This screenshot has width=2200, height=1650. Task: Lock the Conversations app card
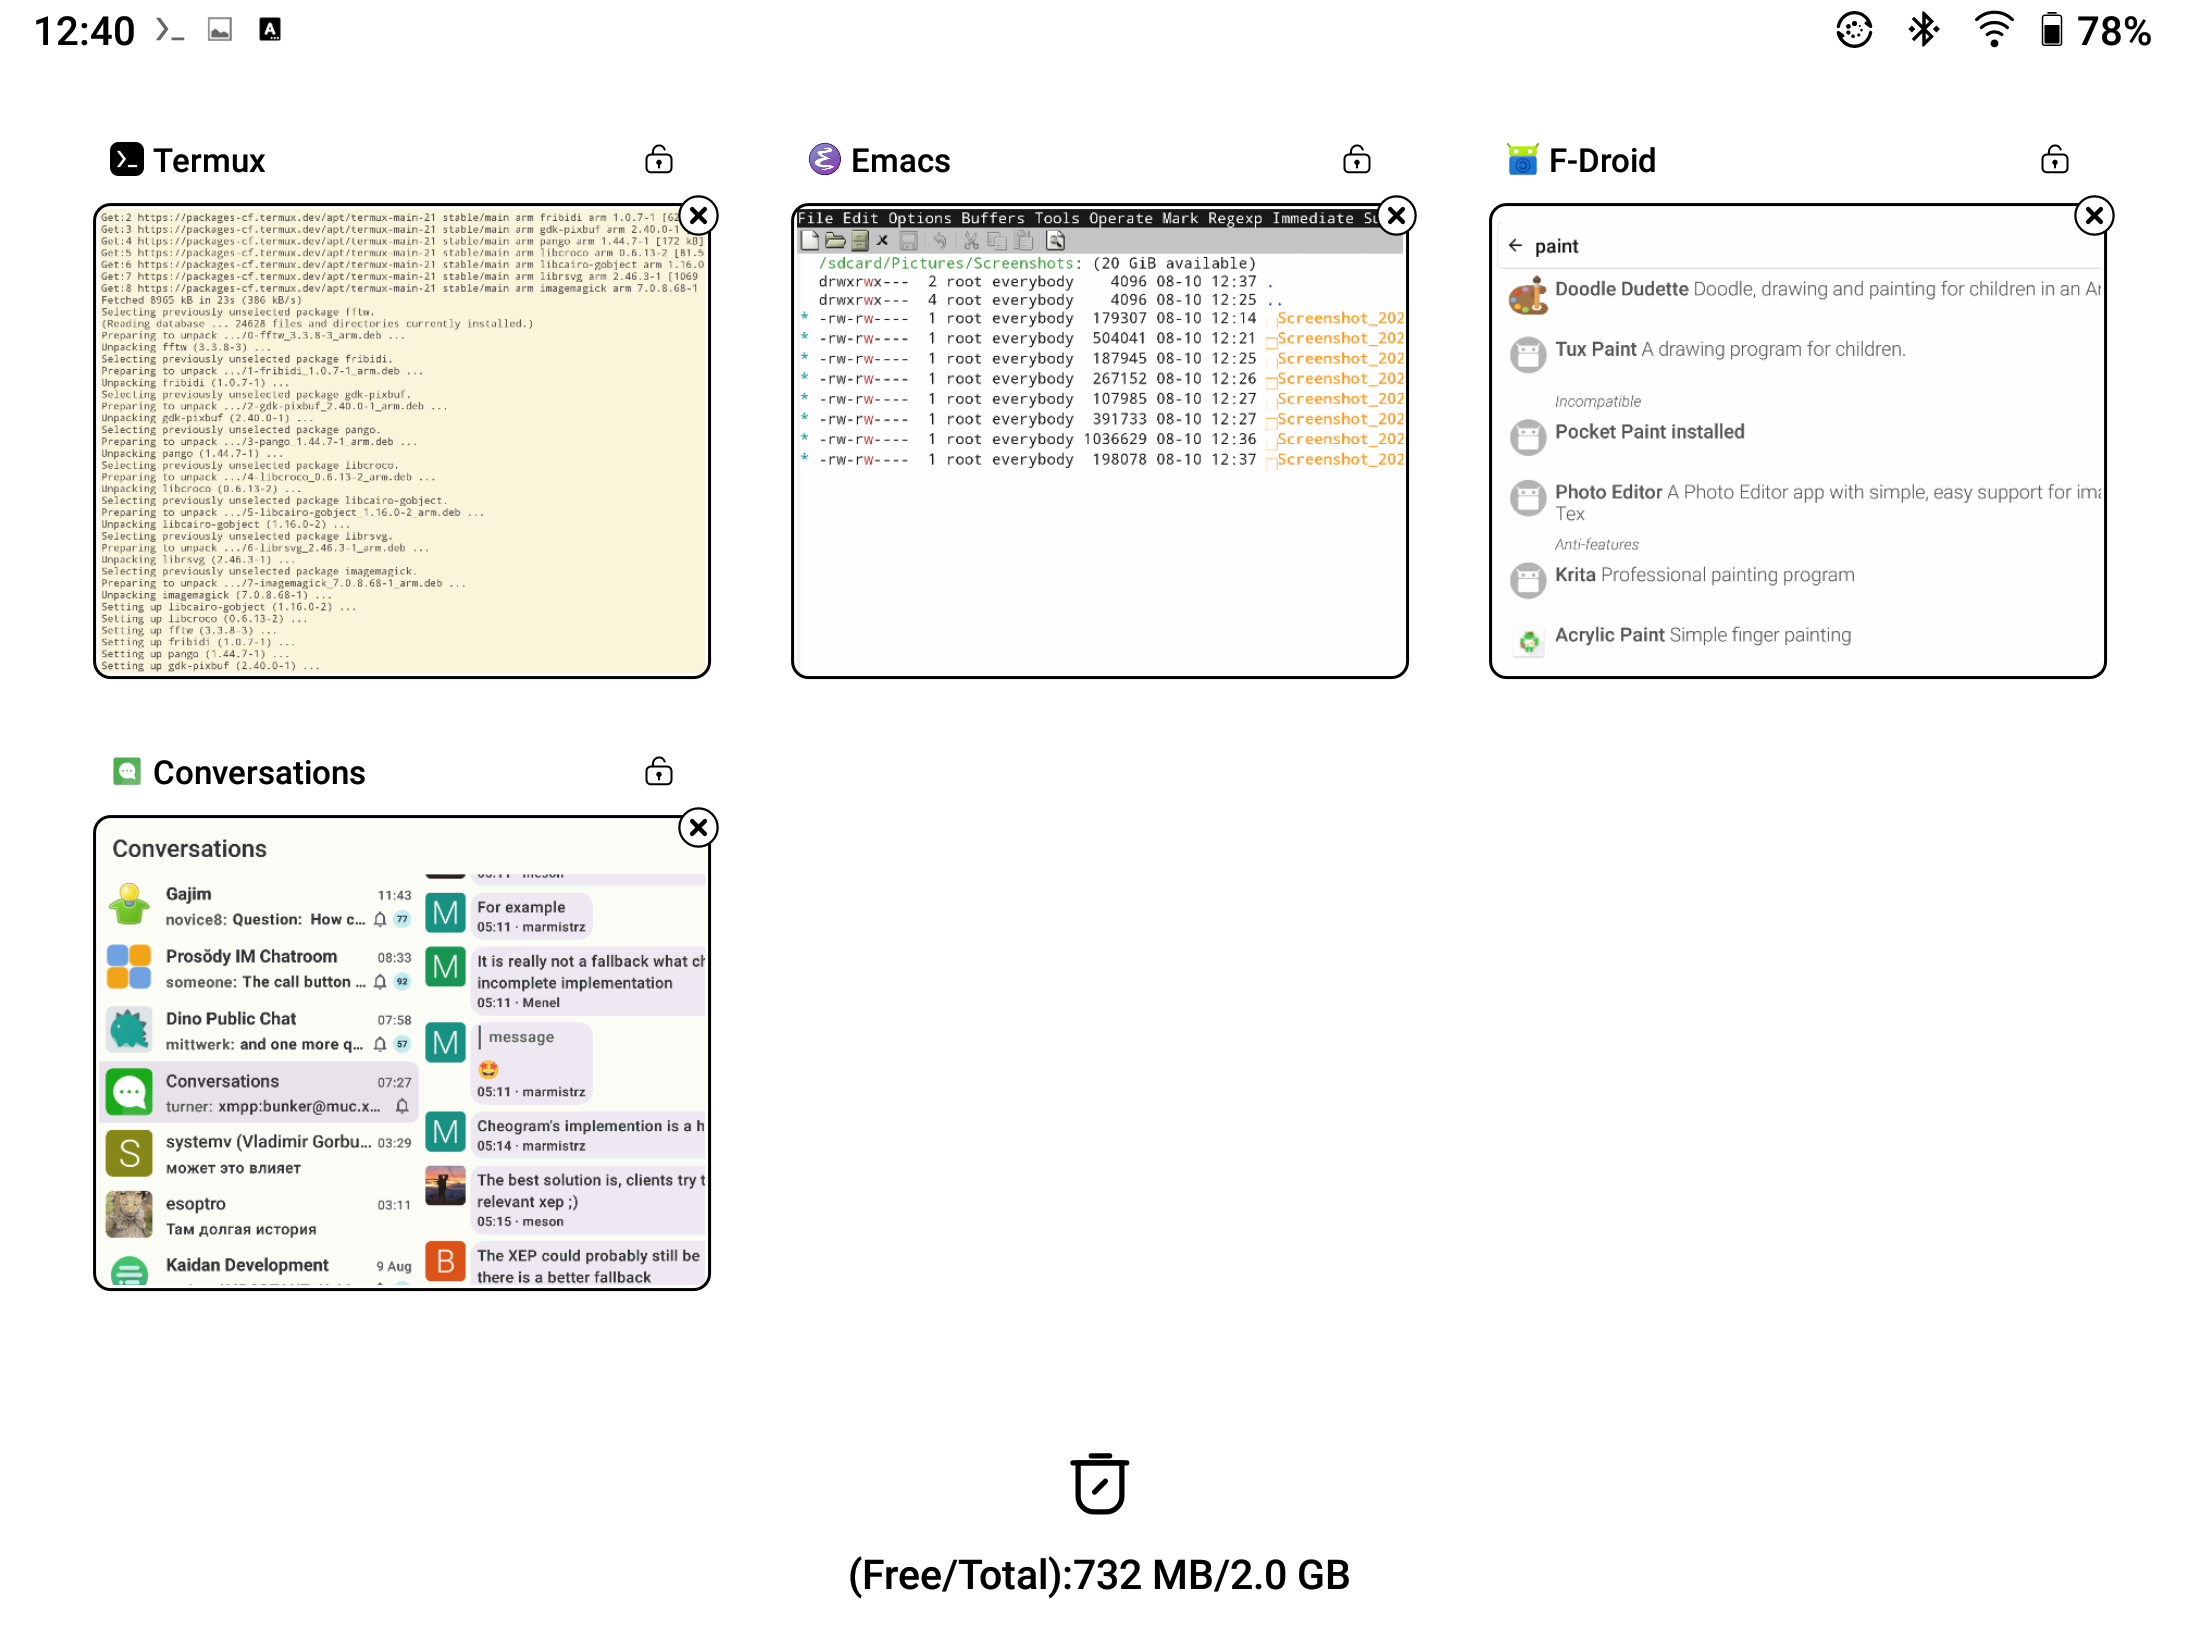click(659, 772)
